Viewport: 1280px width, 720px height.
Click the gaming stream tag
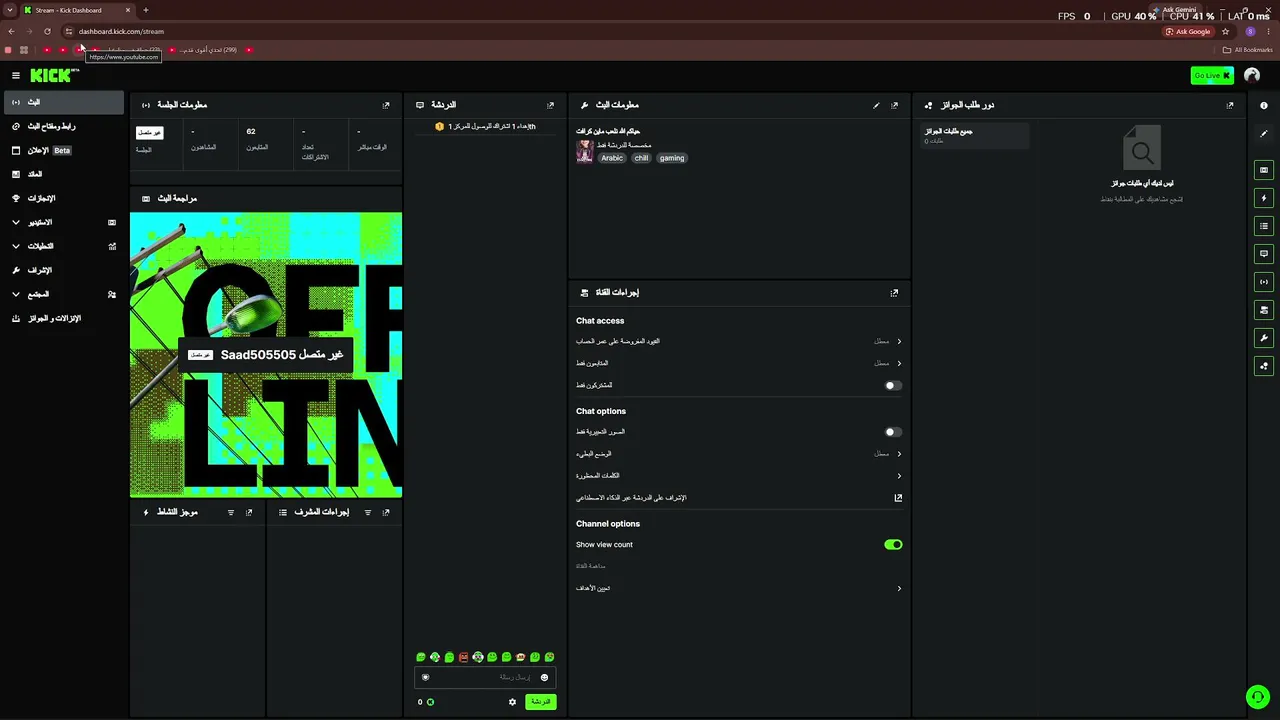pos(672,158)
